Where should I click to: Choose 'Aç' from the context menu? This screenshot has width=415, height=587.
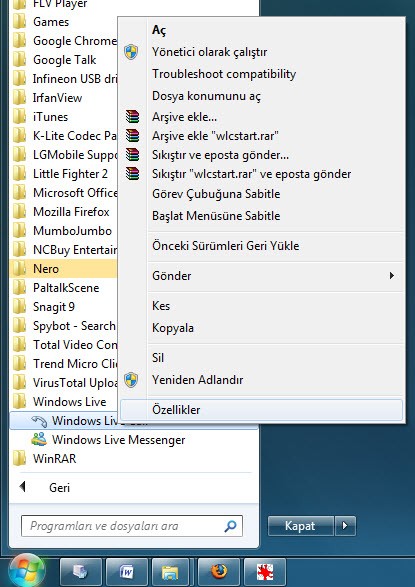(x=262, y=30)
